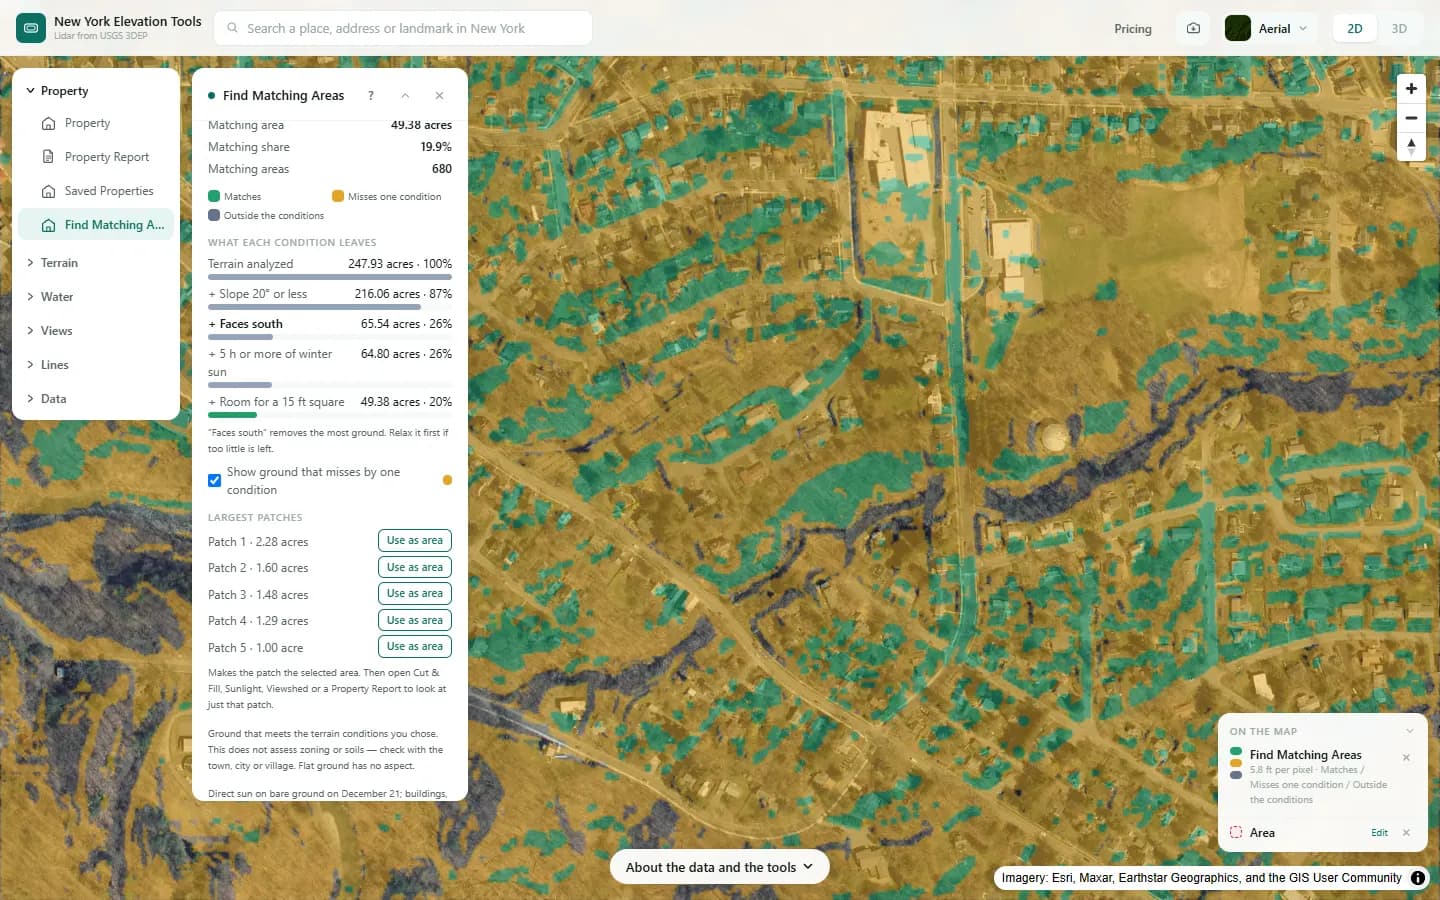
Task: Click the imagery attribution info icon
Action: (x=1418, y=878)
